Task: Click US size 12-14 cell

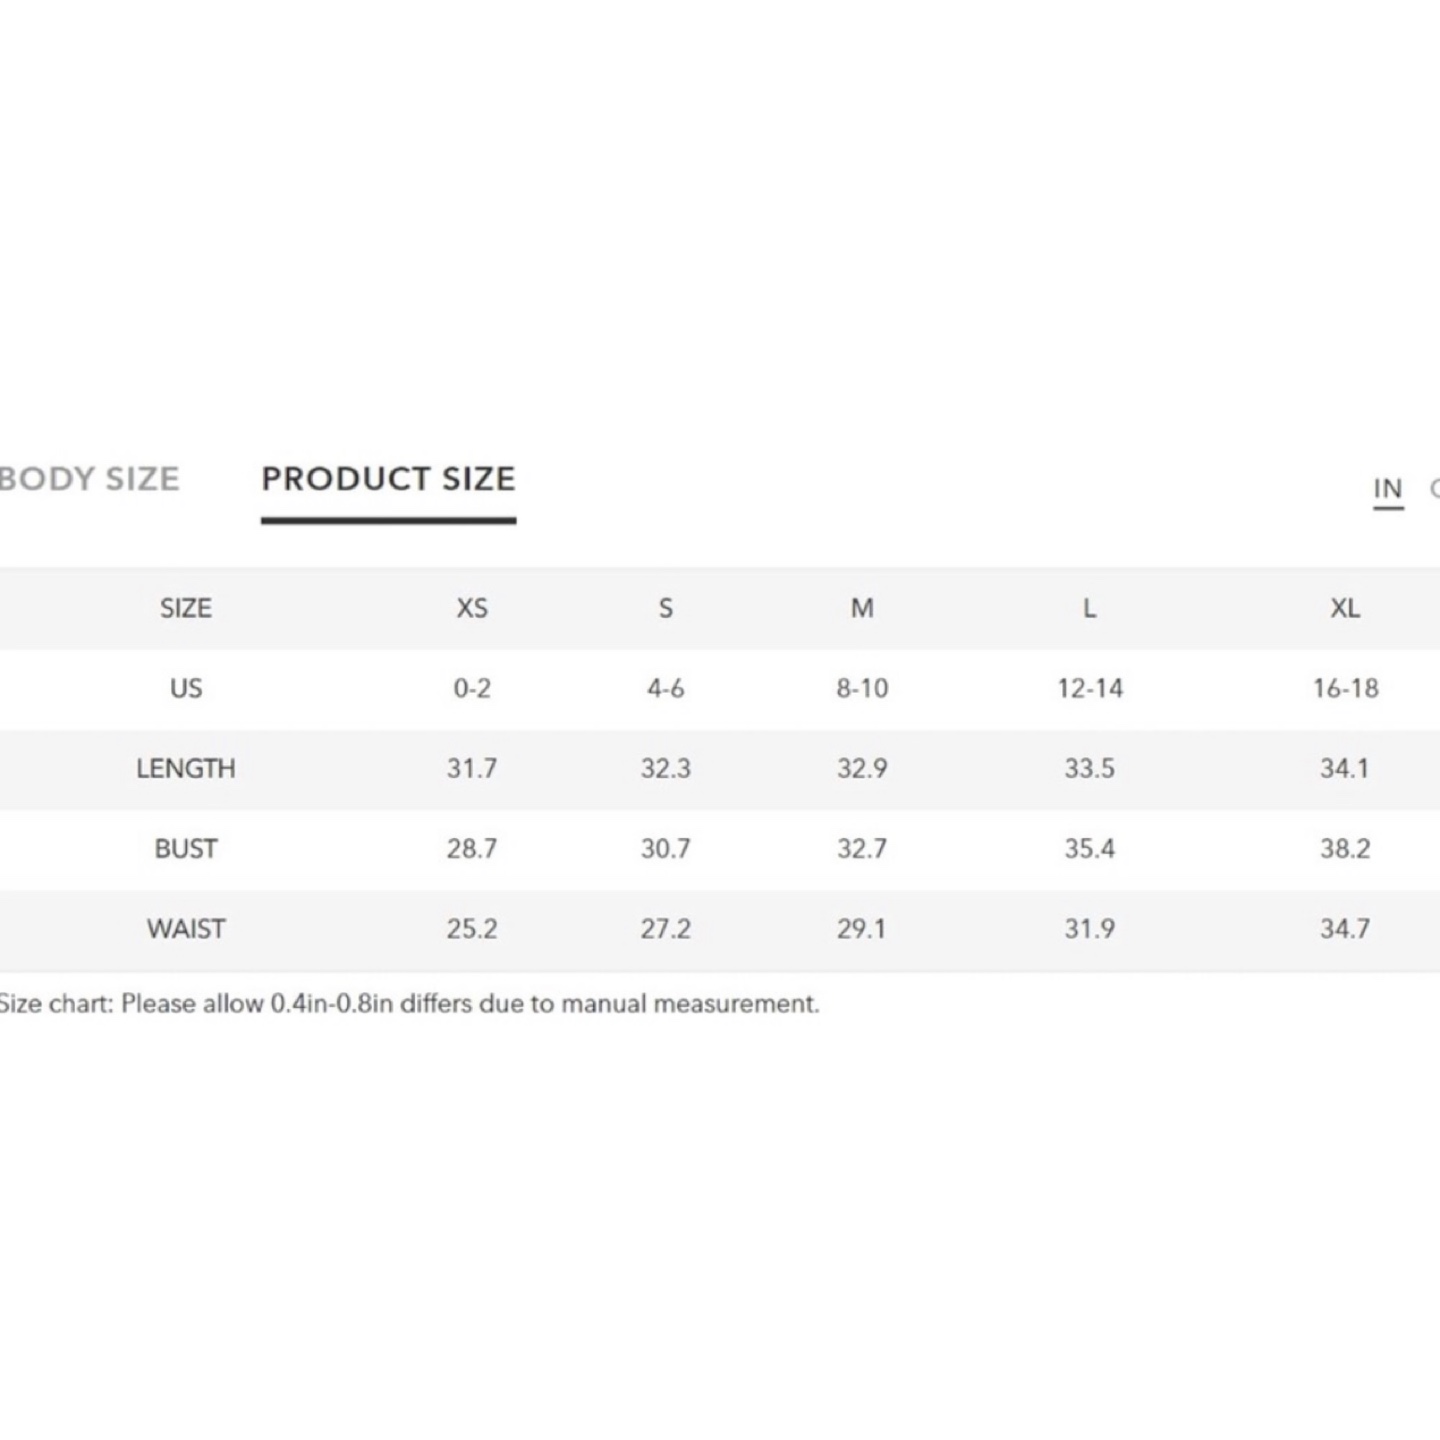Action: [x=1089, y=688]
